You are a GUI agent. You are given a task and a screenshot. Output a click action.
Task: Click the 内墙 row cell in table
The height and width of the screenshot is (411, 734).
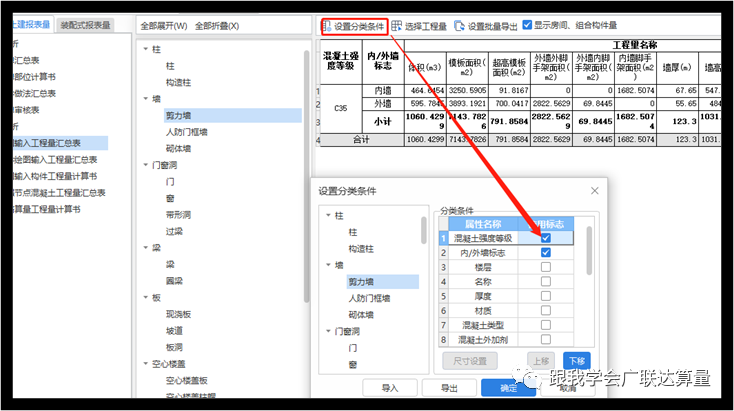point(383,90)
